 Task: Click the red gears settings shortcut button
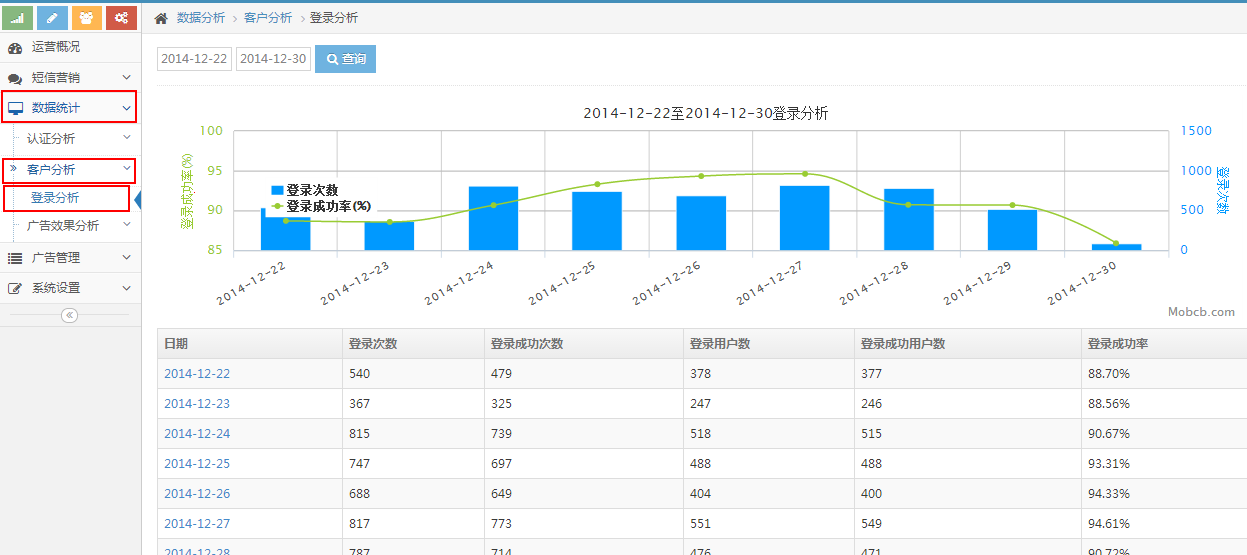tap(121, 18)
